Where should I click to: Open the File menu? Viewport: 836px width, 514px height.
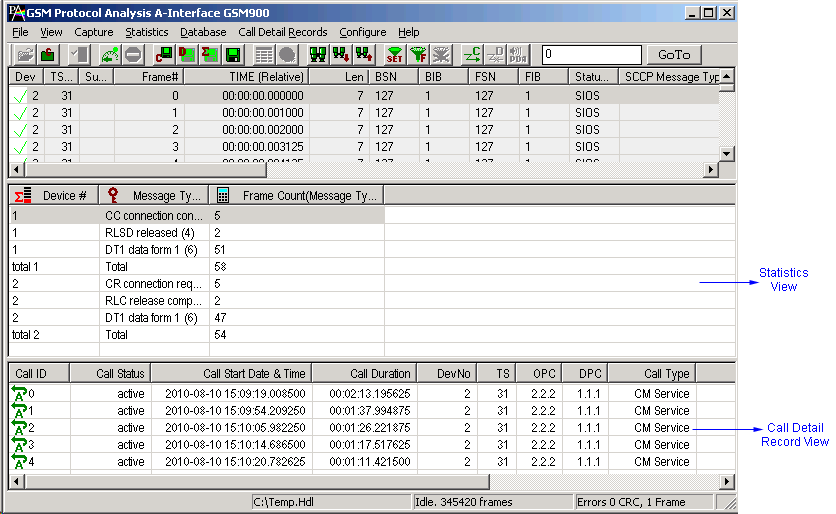pos(20,32)
